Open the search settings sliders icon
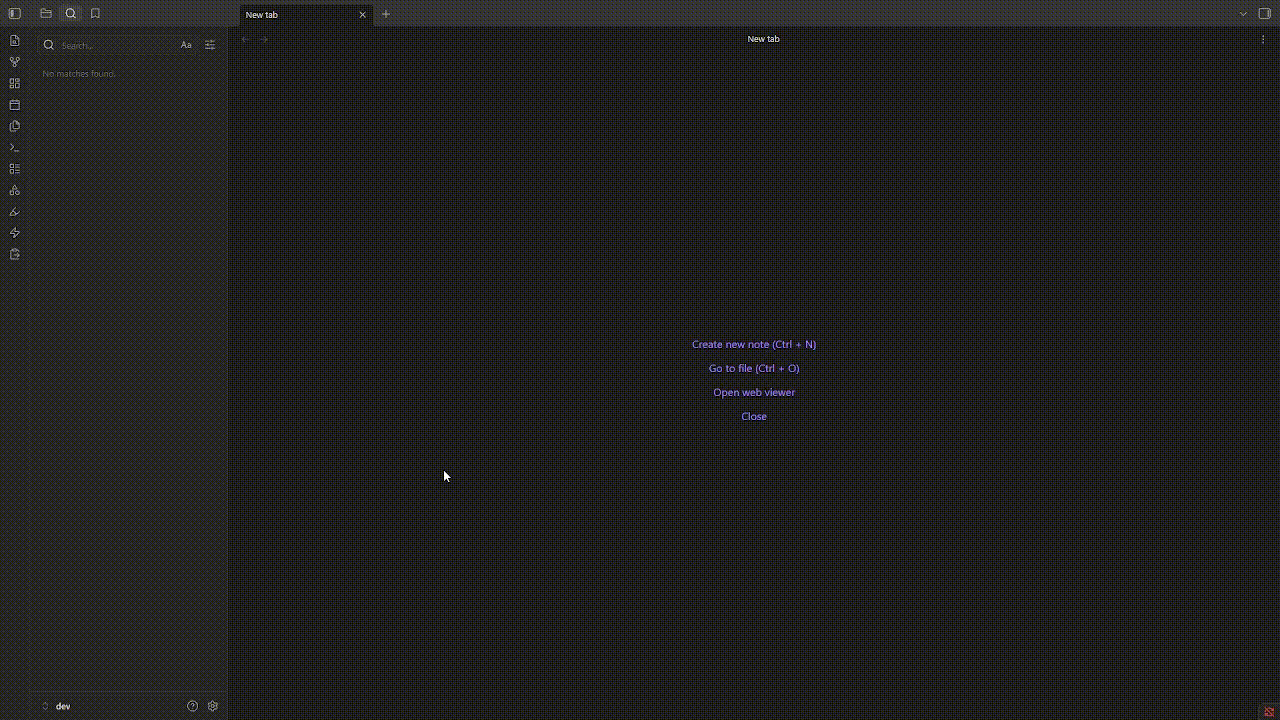1280x720 pixels. click(210, 45)
